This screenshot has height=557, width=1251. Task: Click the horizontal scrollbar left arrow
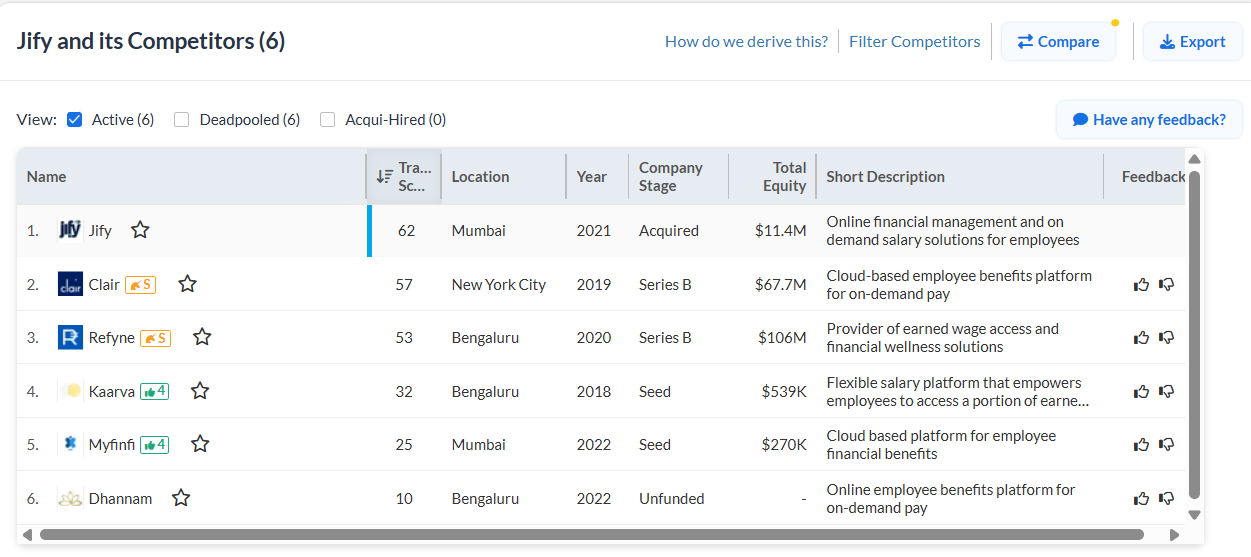tap(27, 535)
